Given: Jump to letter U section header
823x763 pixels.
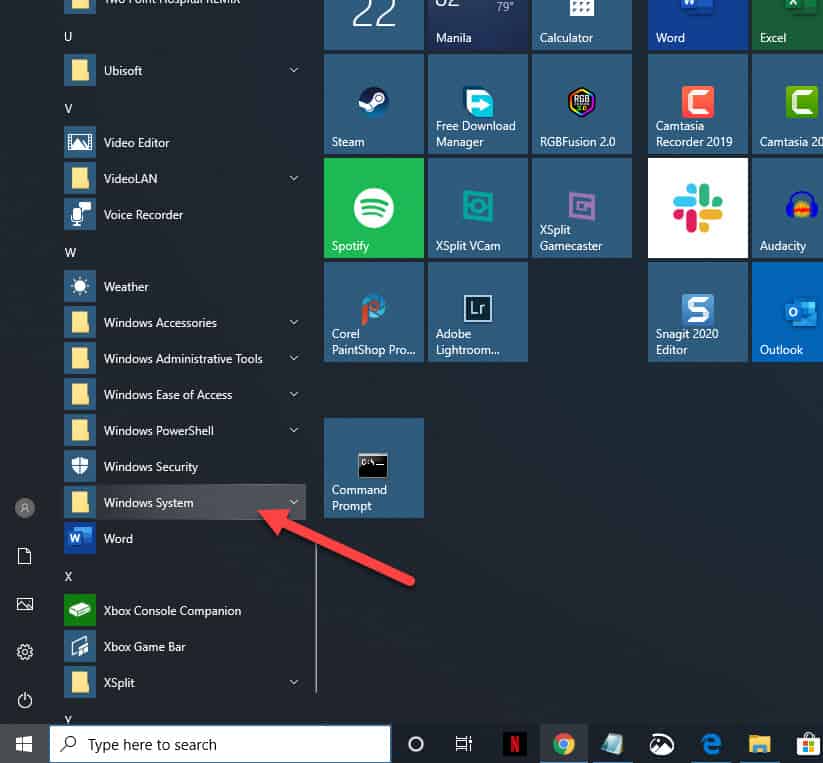Looking at the screenshot, I should point(68,37).
